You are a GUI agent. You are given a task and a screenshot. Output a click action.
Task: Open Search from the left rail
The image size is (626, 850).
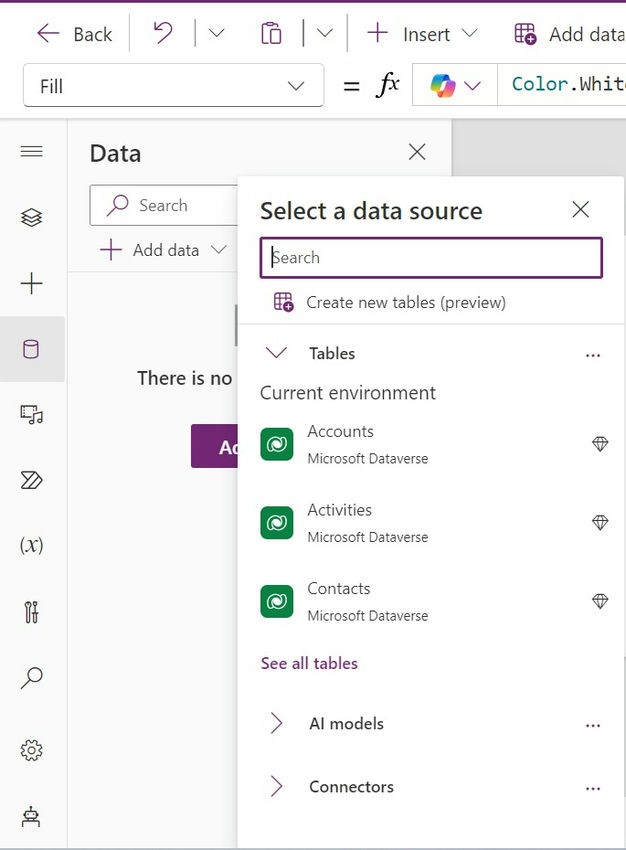(31, 678)
